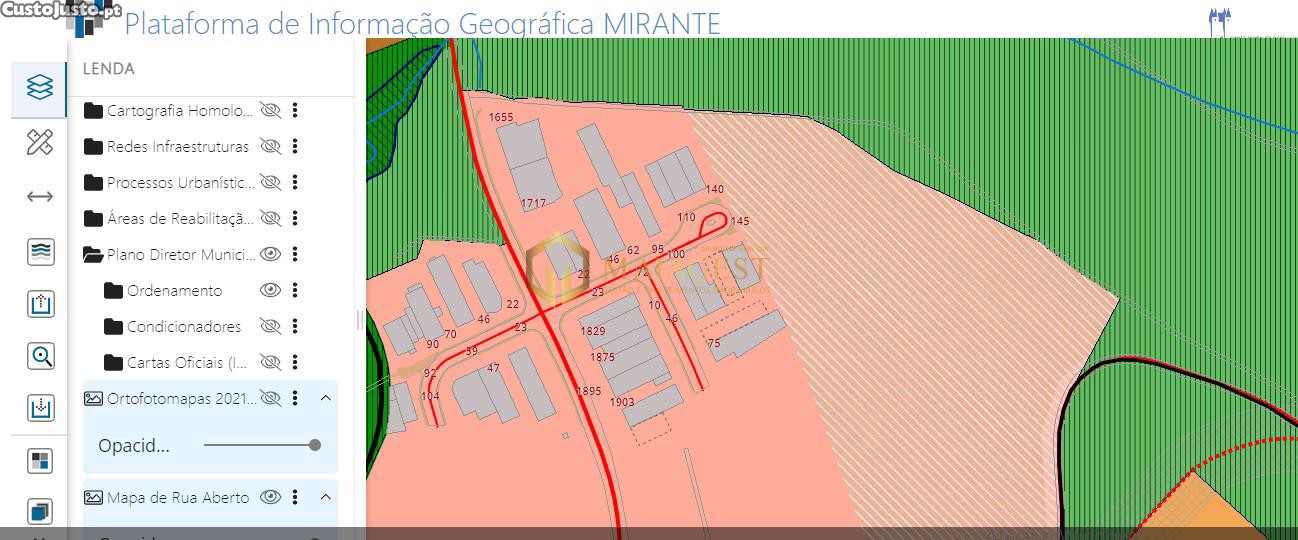The height and width of the screenshot is (540, 1298).
Task: Click the folder icon of Processos Urbanístic...
Action: 93,182
